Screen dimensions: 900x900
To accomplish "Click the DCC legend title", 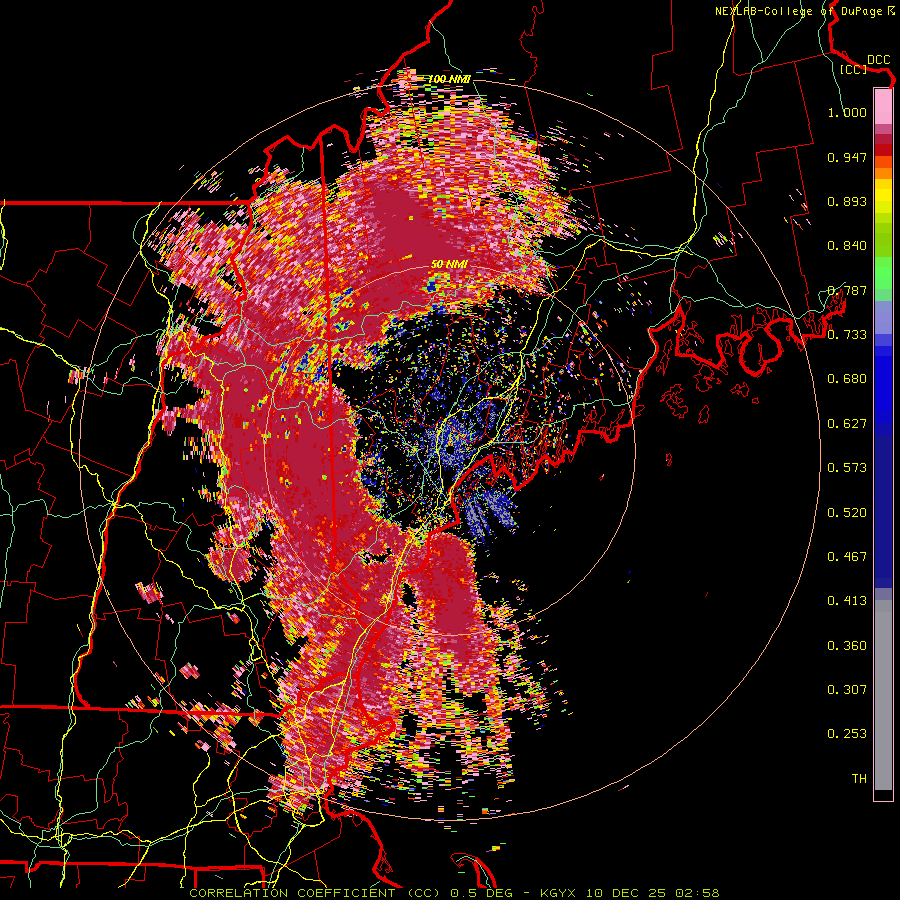I will pyautogui.click(x=878, y=60).
